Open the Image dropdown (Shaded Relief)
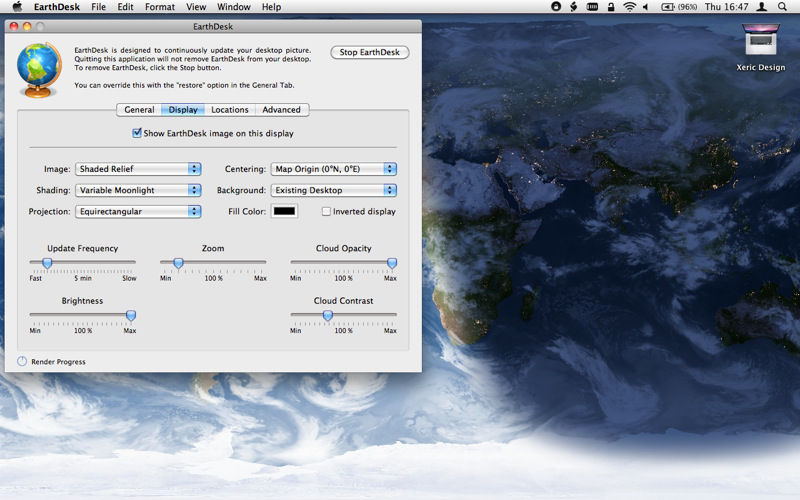Viewport: 800px width, 500px height. [x=138, y=169]
